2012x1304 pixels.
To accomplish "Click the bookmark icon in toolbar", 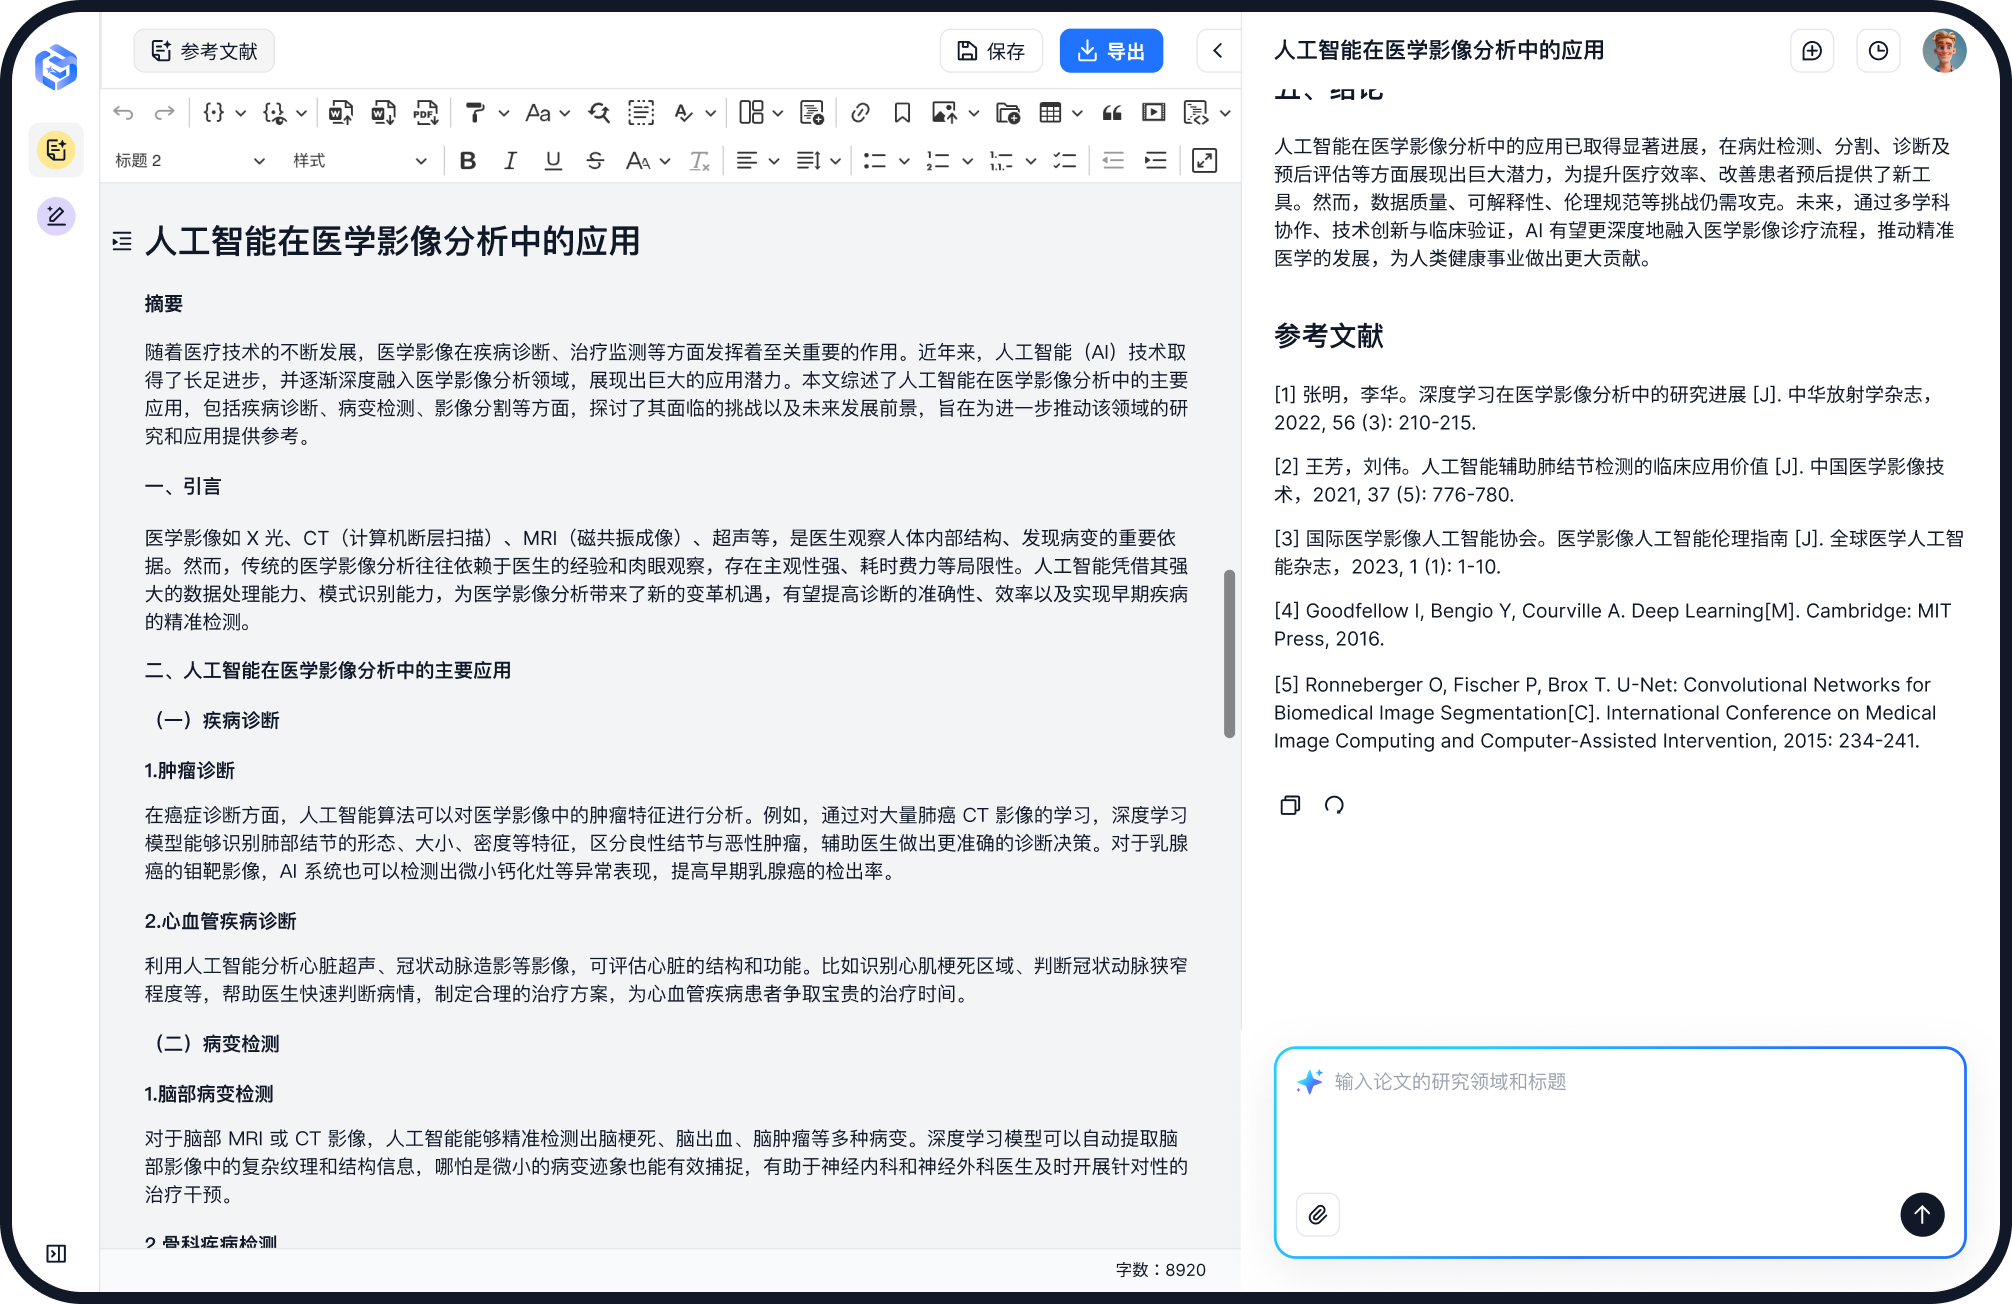I will coord(902,113).
